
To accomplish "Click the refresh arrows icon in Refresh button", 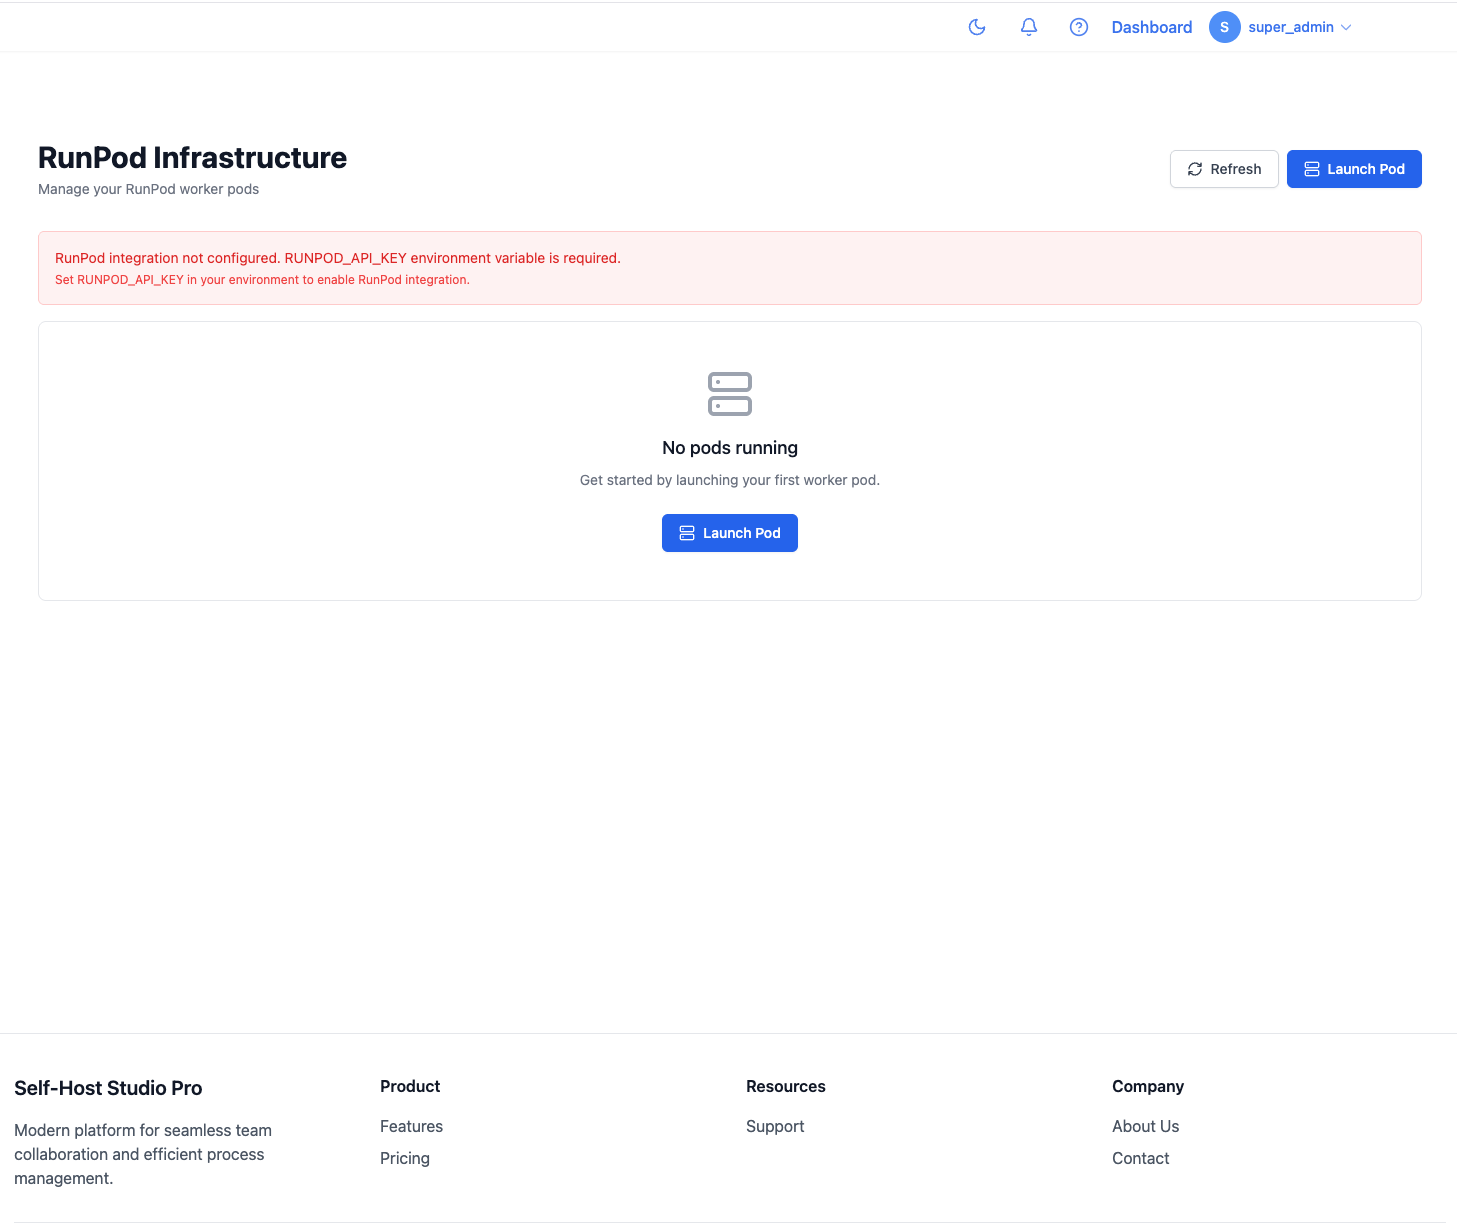I will 1194,169.
